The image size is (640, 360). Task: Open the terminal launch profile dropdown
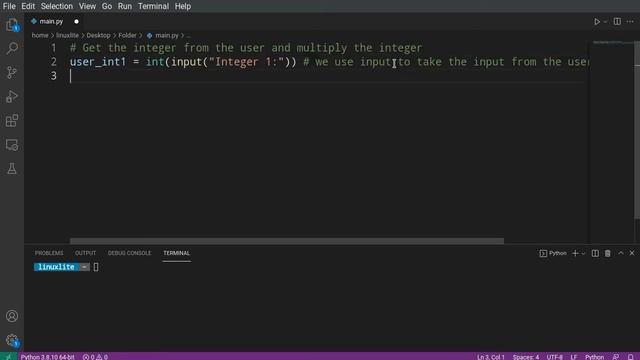point(583,254)
